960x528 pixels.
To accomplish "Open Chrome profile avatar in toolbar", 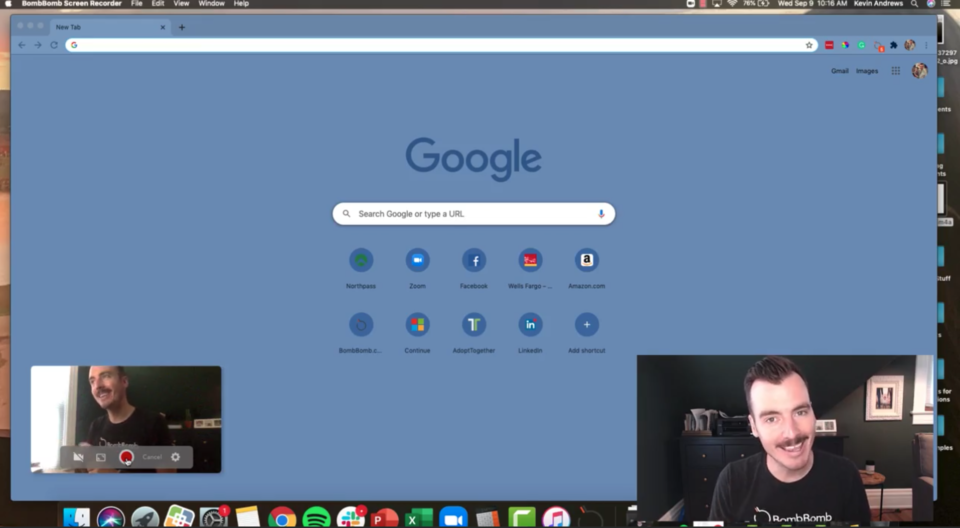I will pos(910,45).
